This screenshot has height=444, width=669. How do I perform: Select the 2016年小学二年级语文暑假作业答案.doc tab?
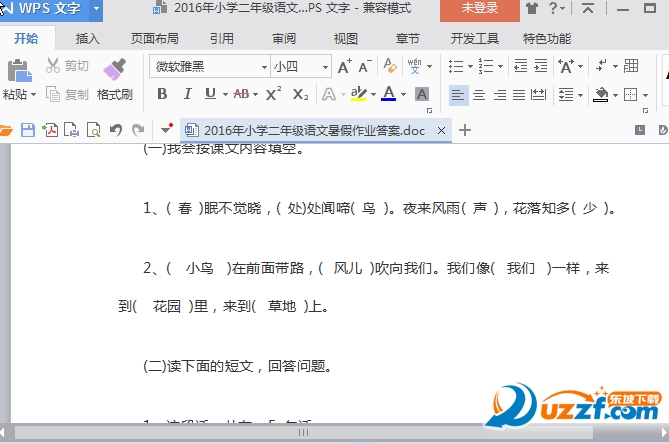pos(316,131)
